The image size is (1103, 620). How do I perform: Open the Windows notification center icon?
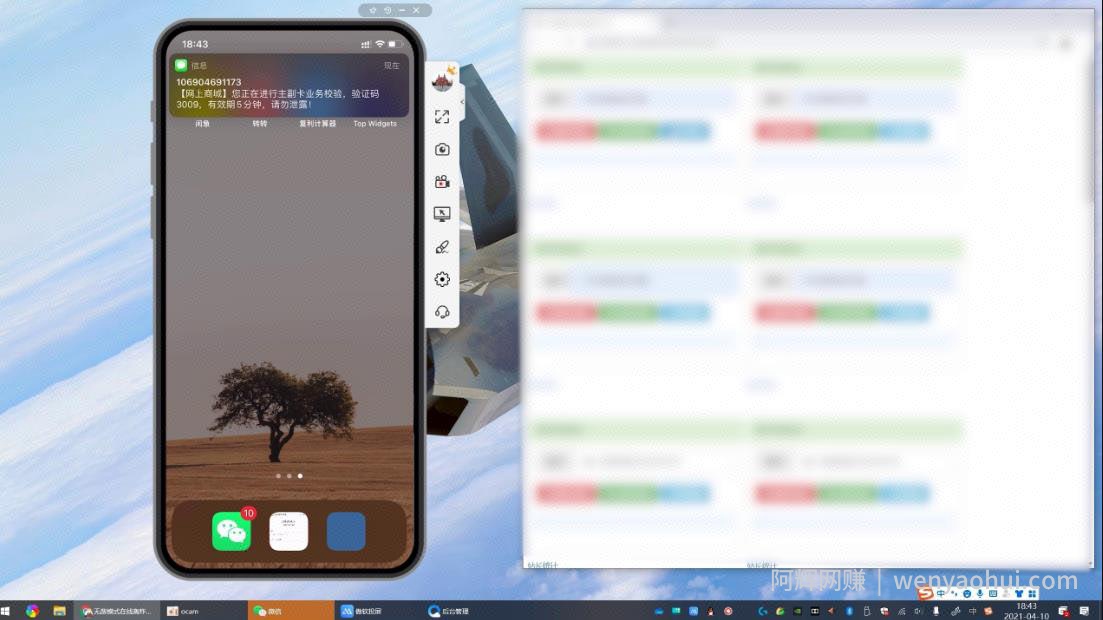pos(1084,611)
